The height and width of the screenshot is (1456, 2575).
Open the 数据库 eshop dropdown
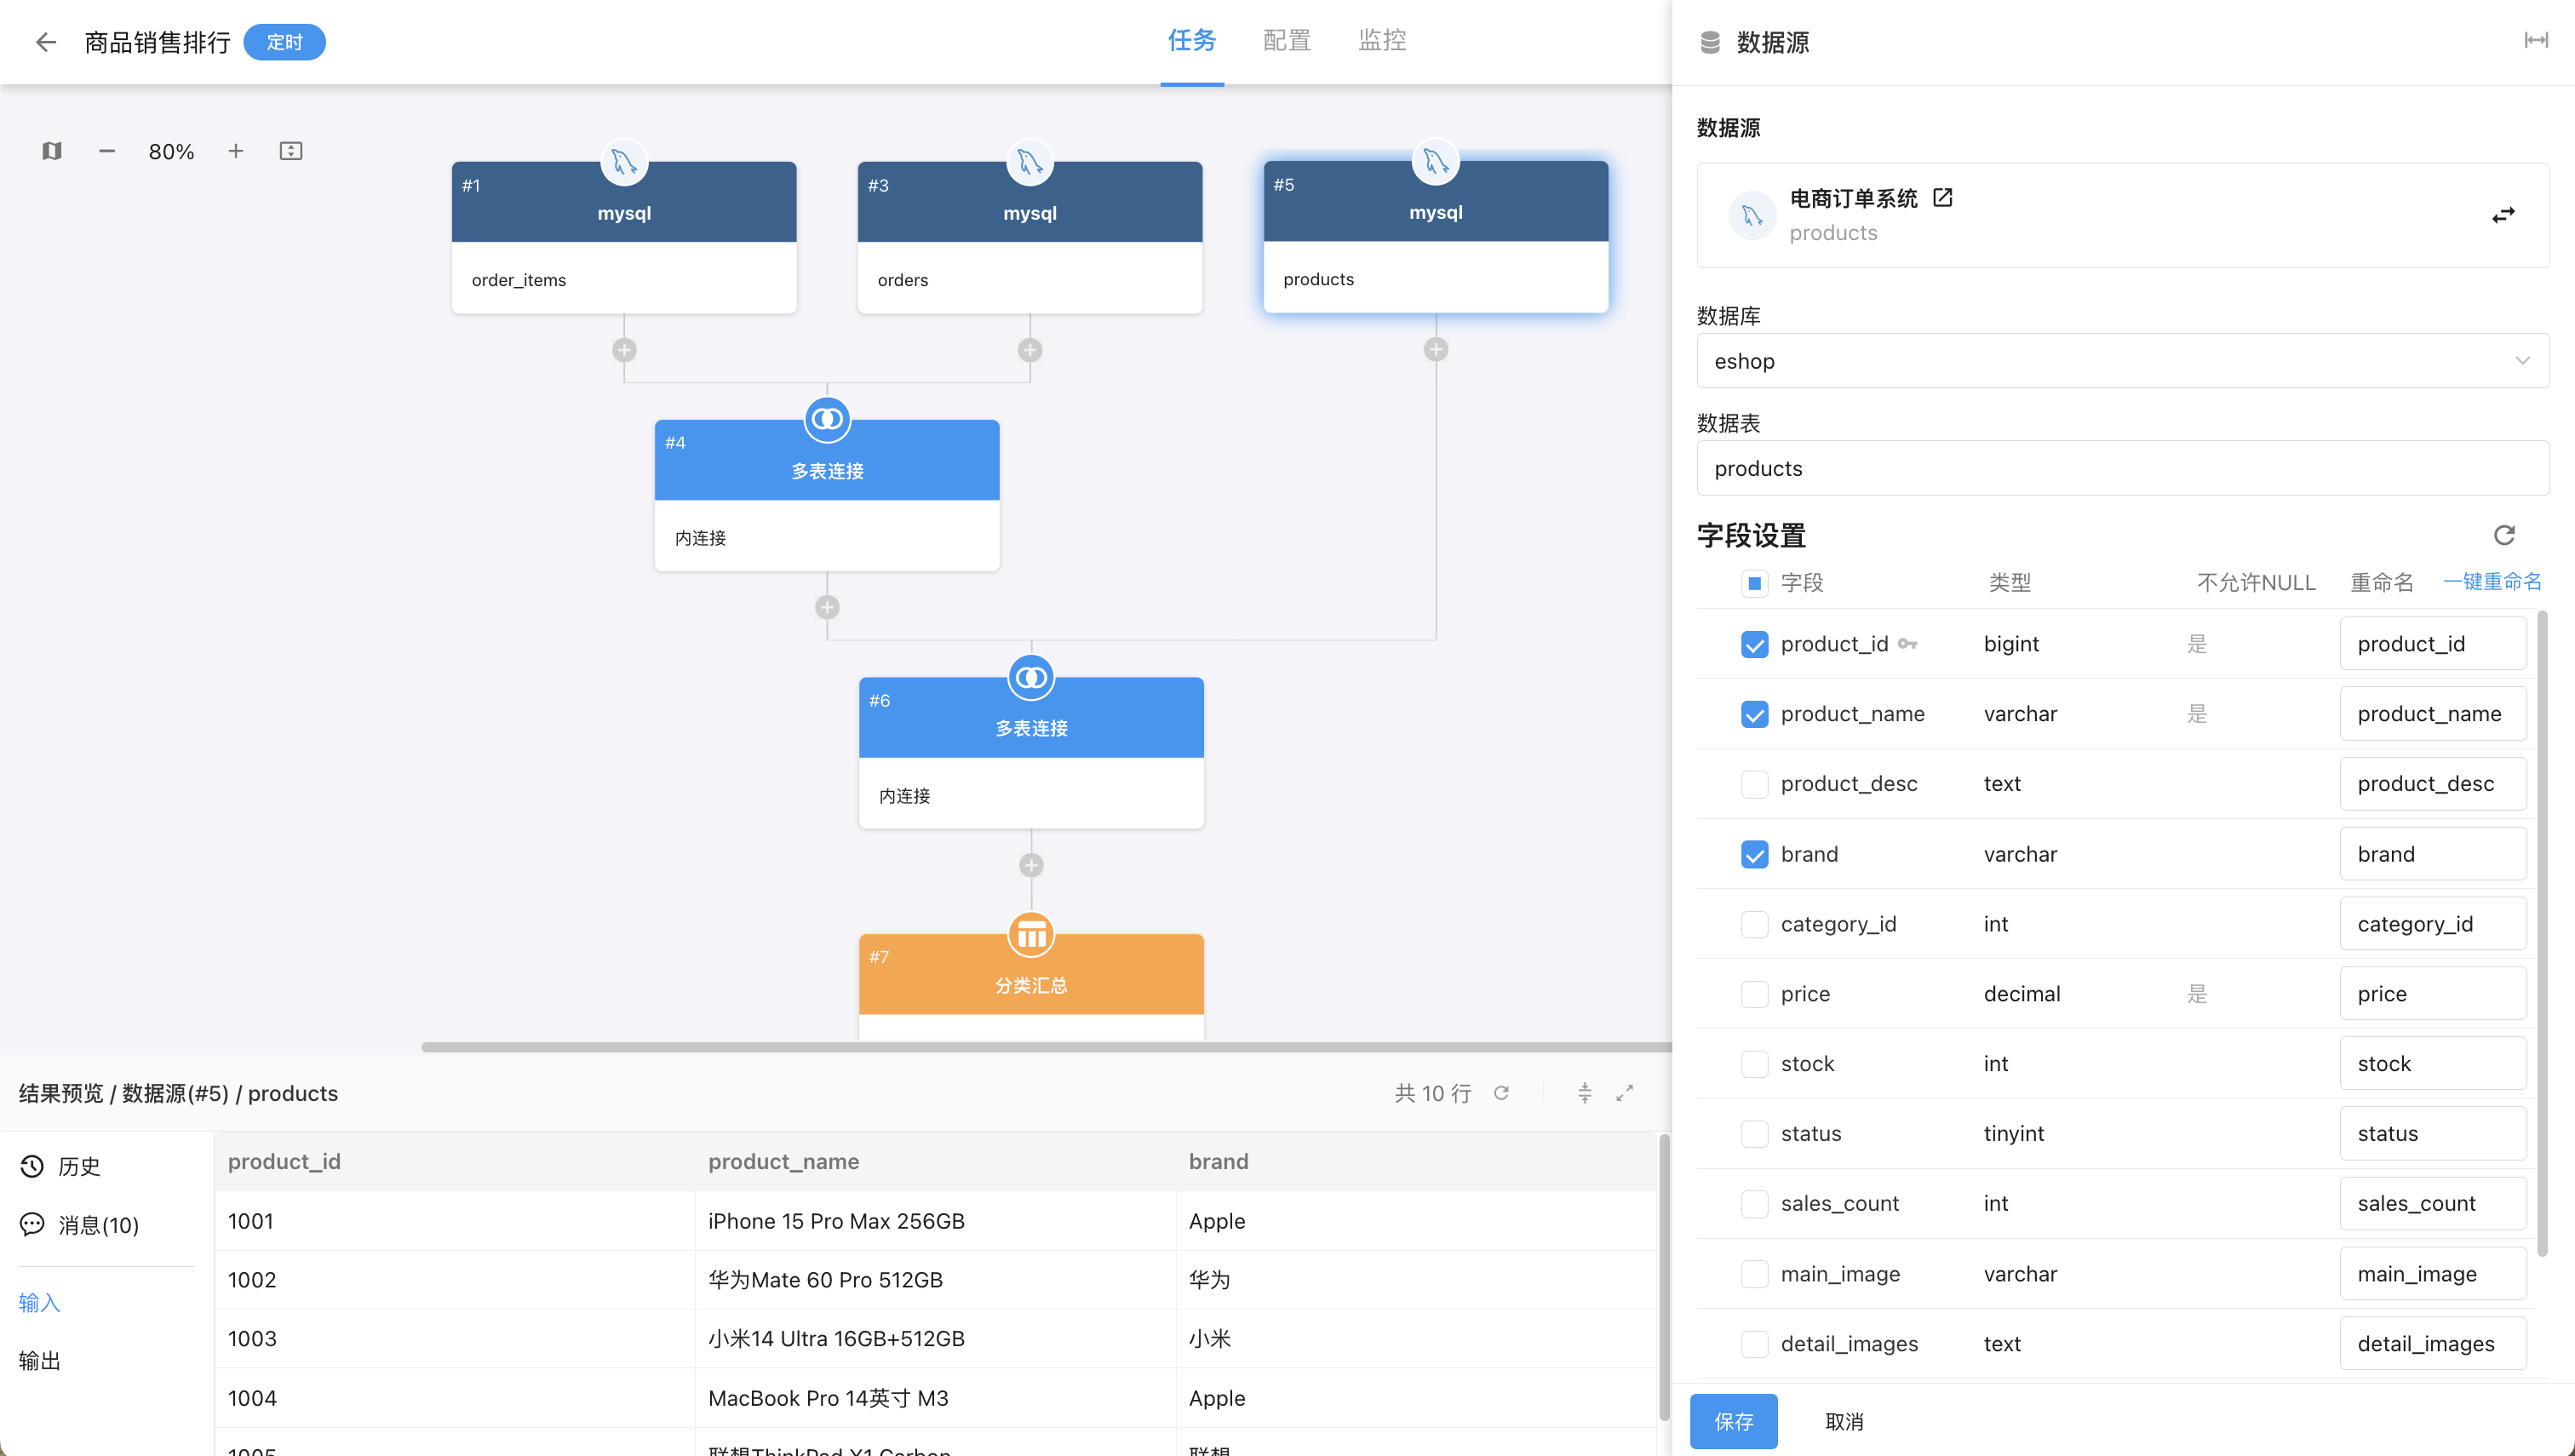2121,361
